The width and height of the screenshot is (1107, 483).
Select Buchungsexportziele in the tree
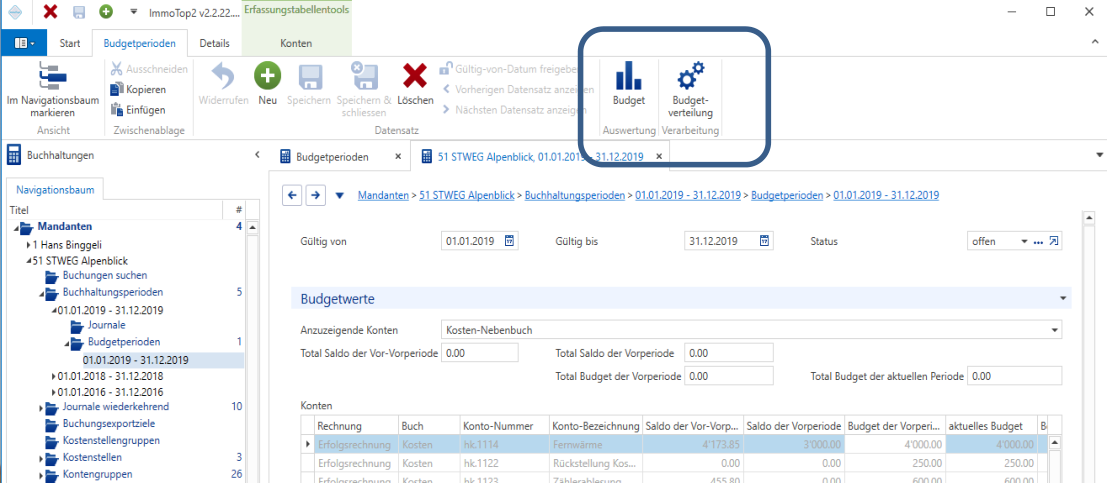[x=109, y=424]
